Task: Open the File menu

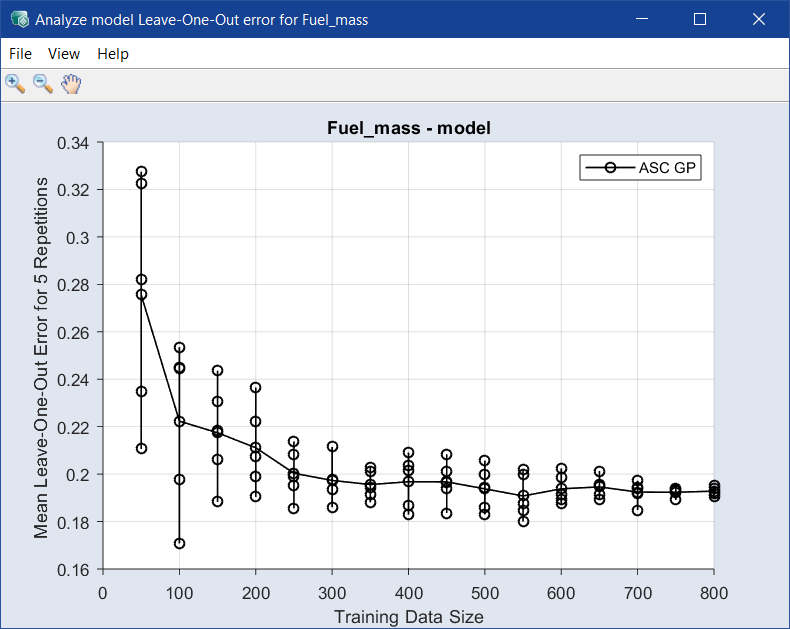Action: pos(20,54)
